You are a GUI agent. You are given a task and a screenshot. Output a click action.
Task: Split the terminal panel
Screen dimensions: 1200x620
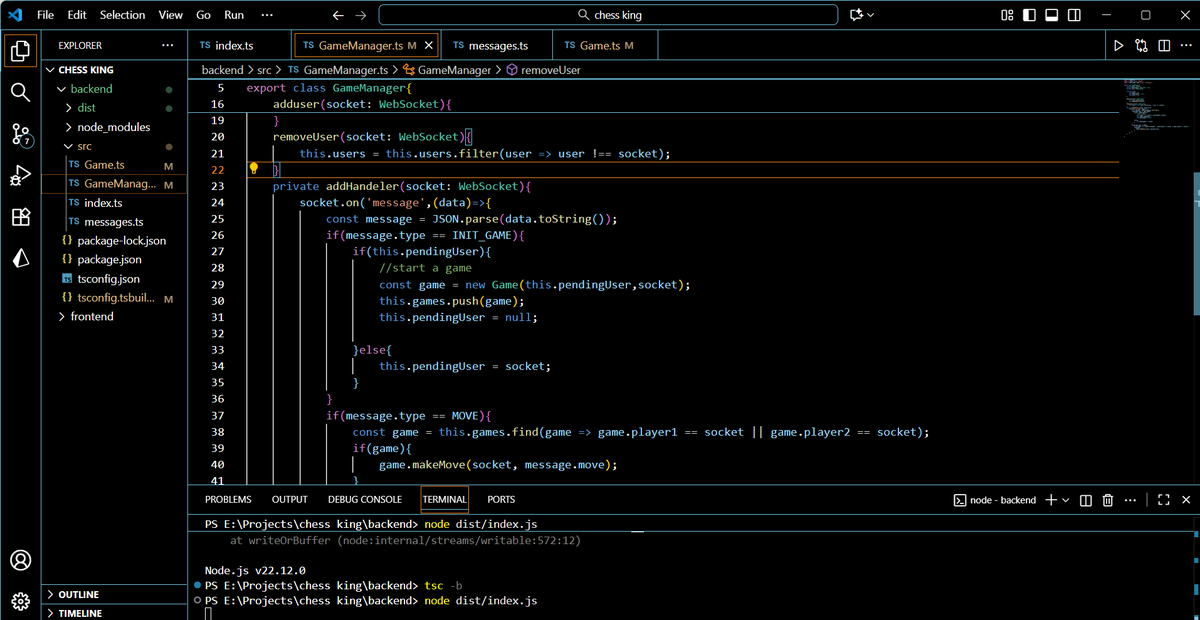[x=1086, y=500]
